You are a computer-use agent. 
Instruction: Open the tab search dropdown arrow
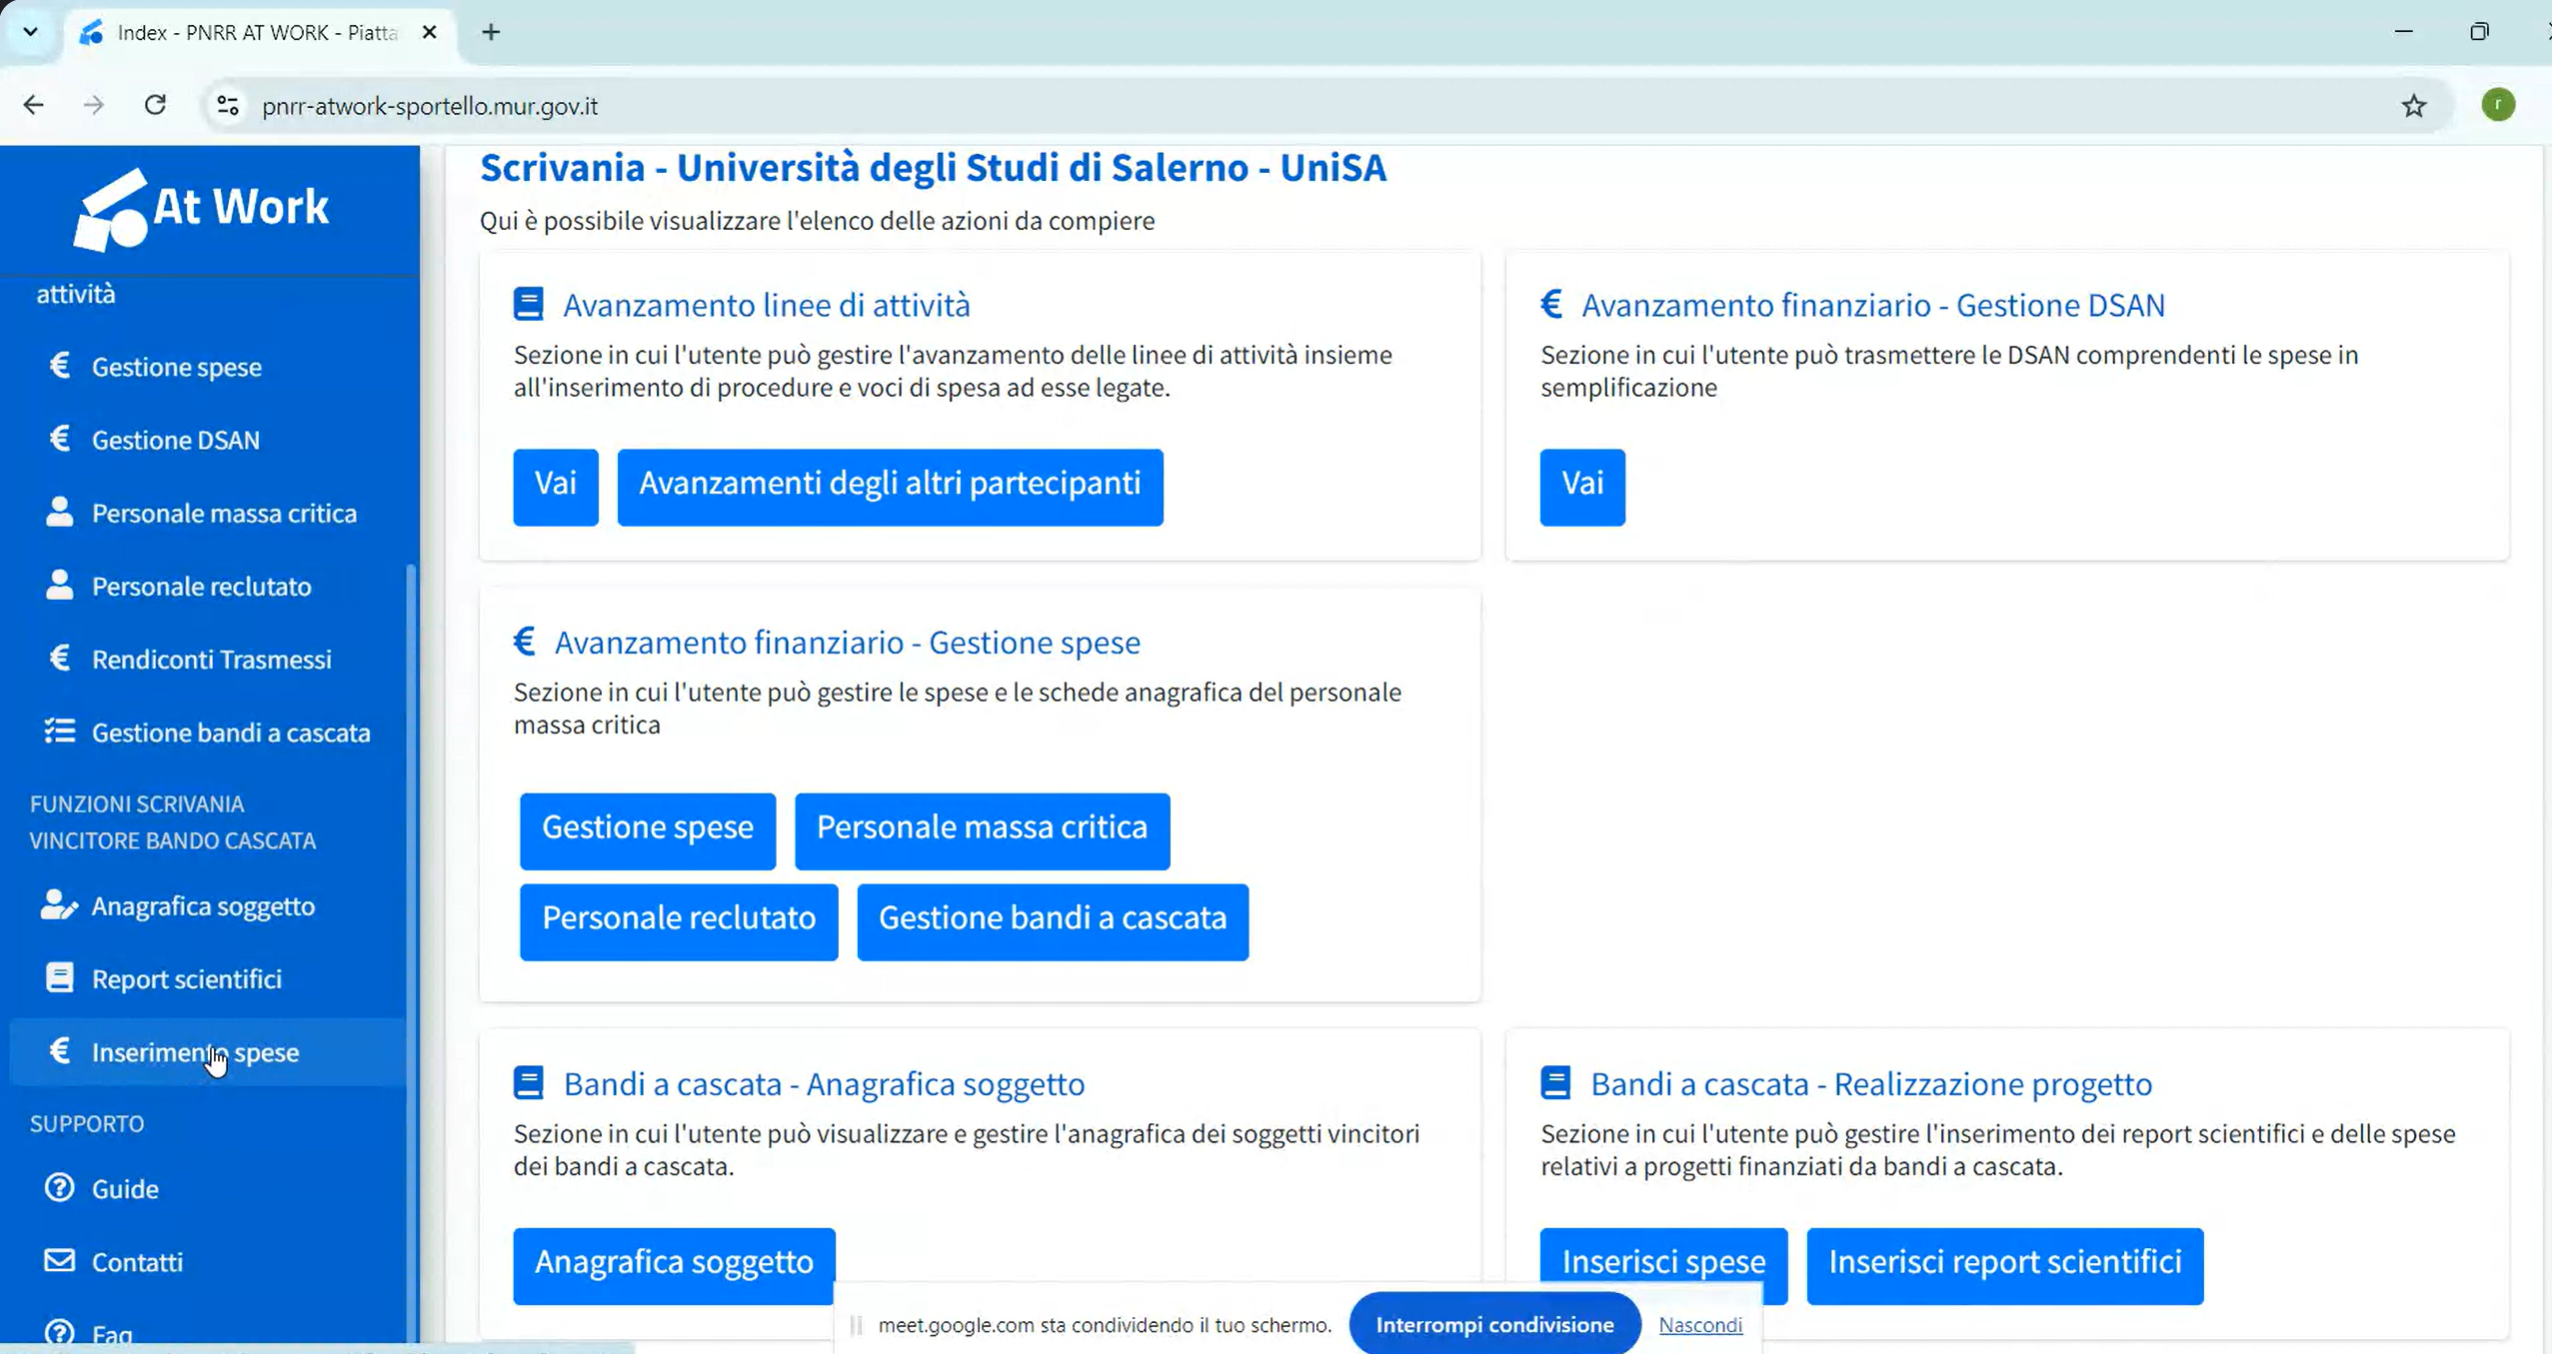pos(31,32)
